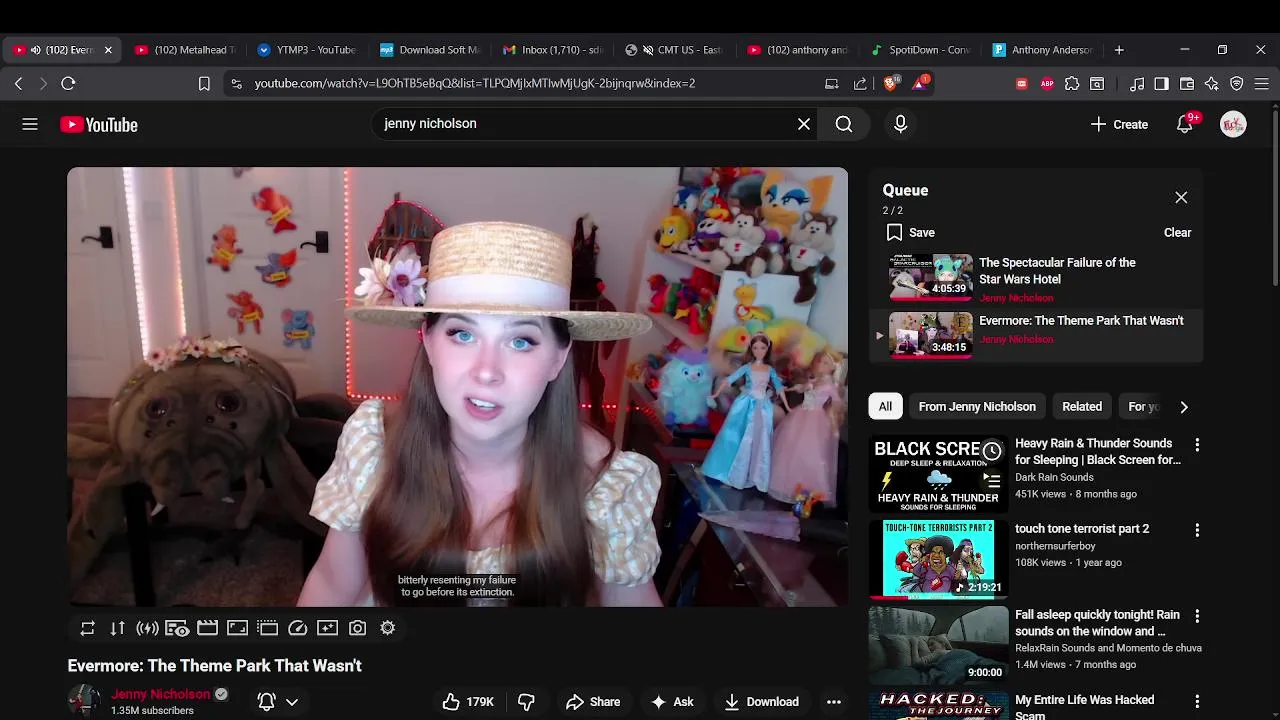This screenshot has width=1280, height=720.
Task: Open the new tab plus button
Action: (1119, 50)
